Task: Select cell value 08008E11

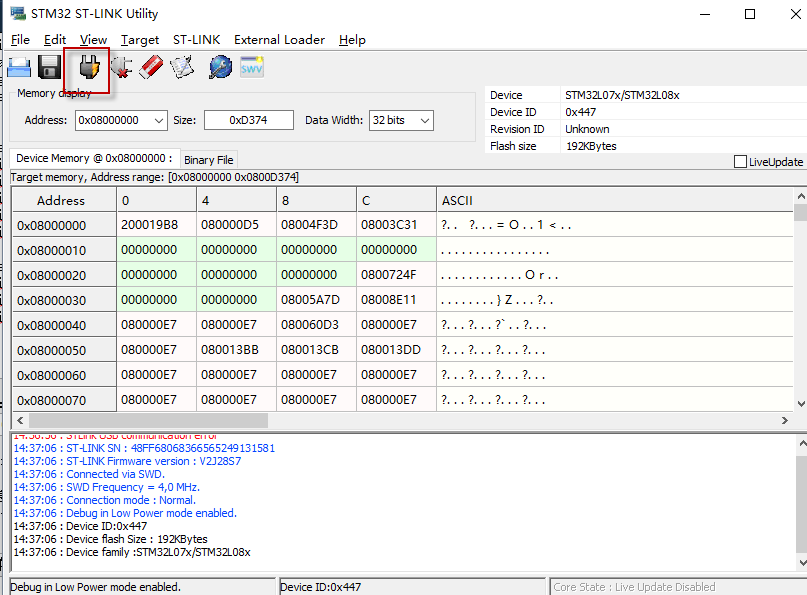Action: coord(396,300)
